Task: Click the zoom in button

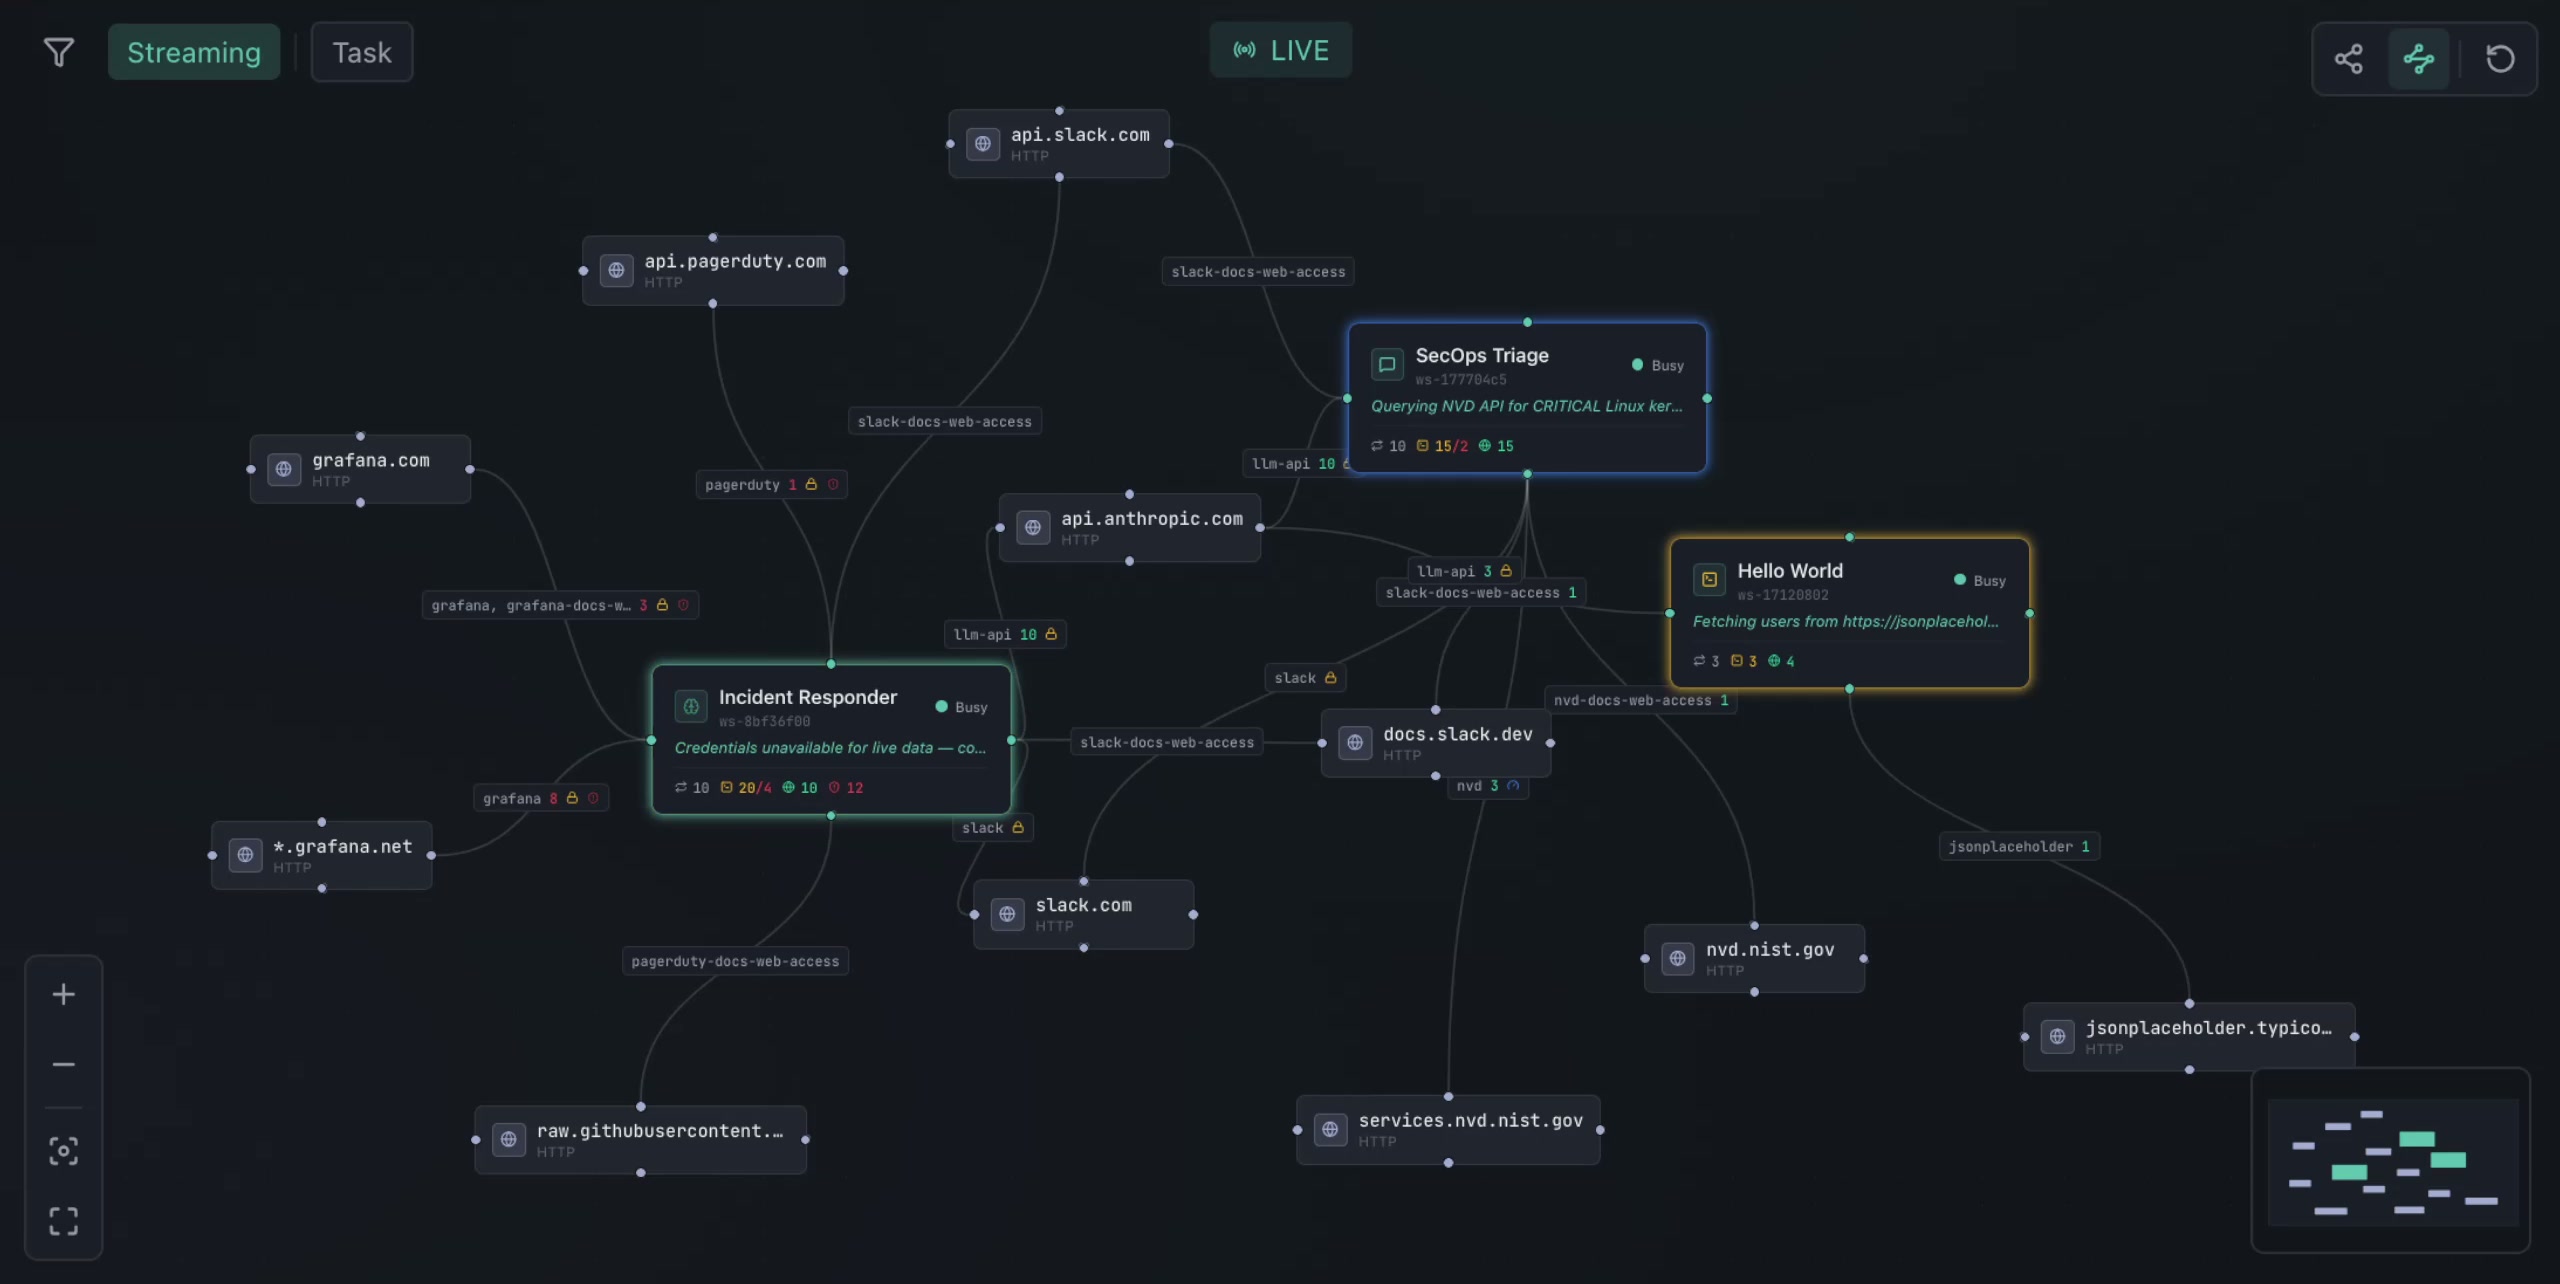Action: click(63, 993)
